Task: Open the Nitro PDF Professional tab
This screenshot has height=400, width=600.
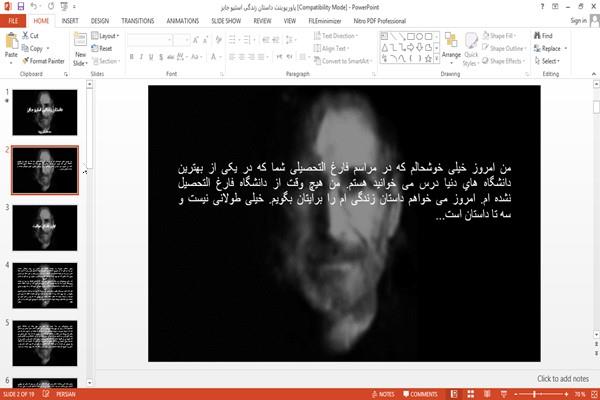Action: [380, 21]
